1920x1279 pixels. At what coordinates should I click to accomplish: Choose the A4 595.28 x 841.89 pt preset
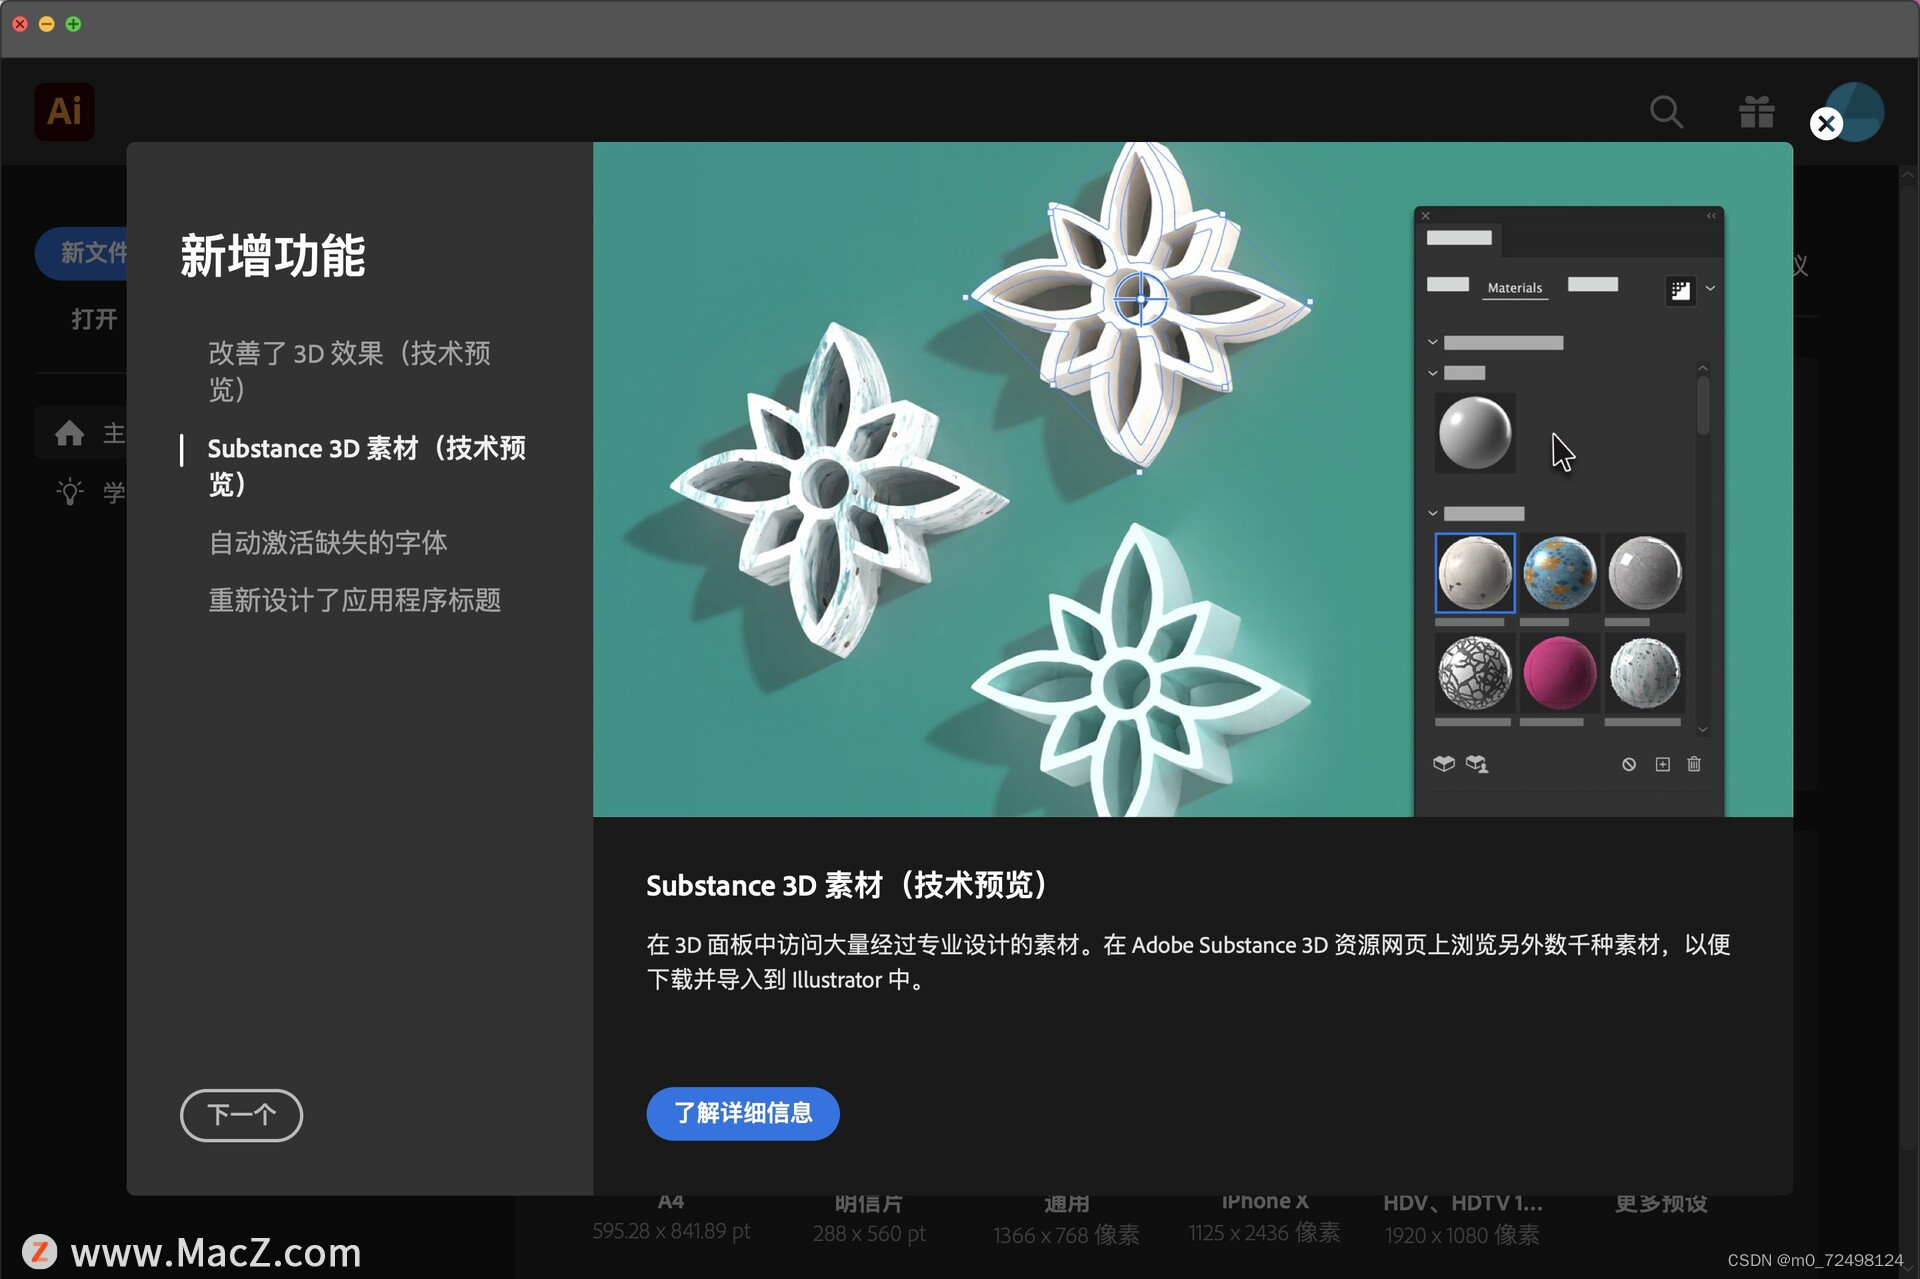coord(671,1218)
